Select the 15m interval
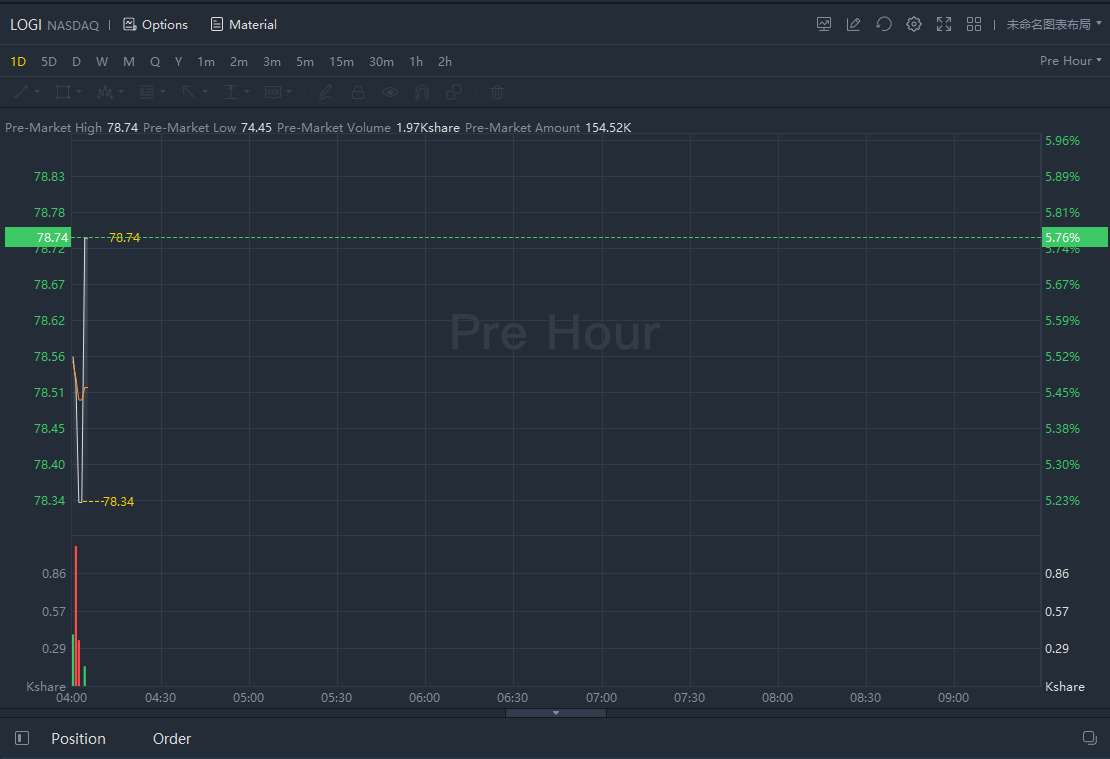 [341, 62]
